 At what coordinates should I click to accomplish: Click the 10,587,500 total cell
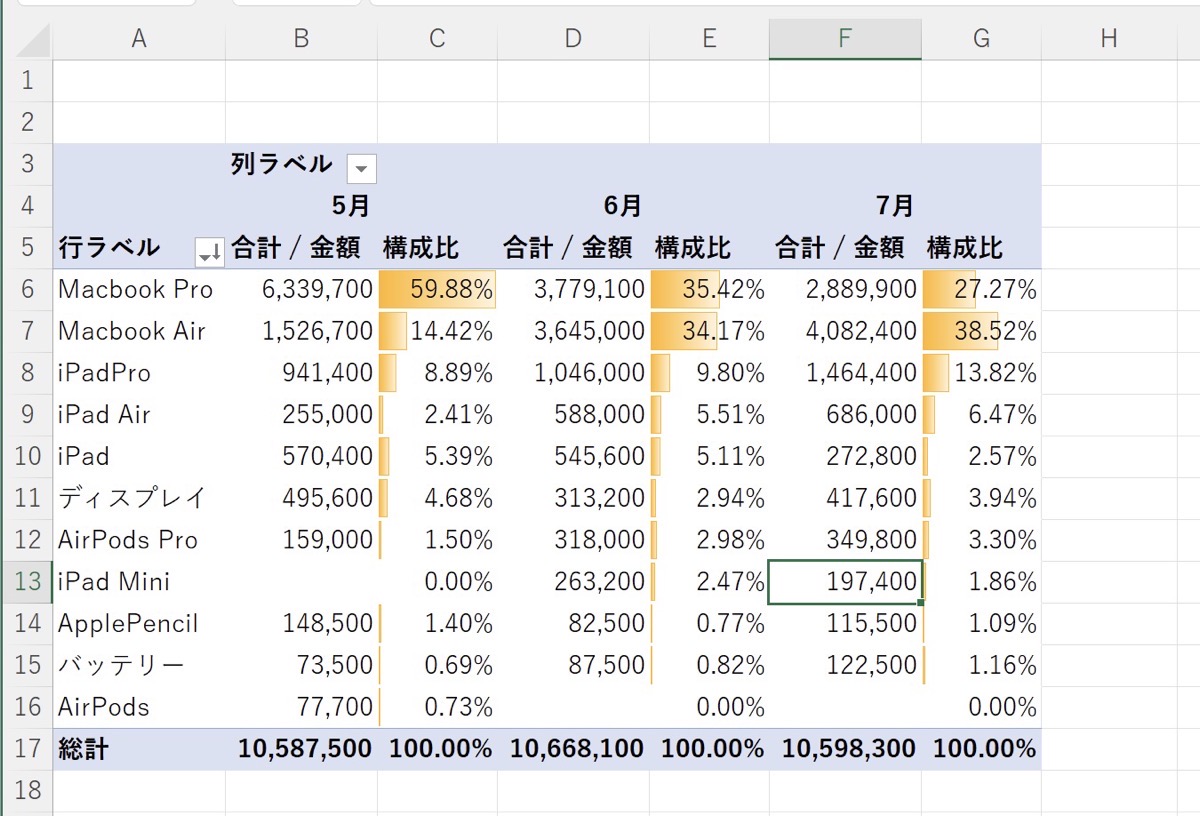(x=301, y=749)
